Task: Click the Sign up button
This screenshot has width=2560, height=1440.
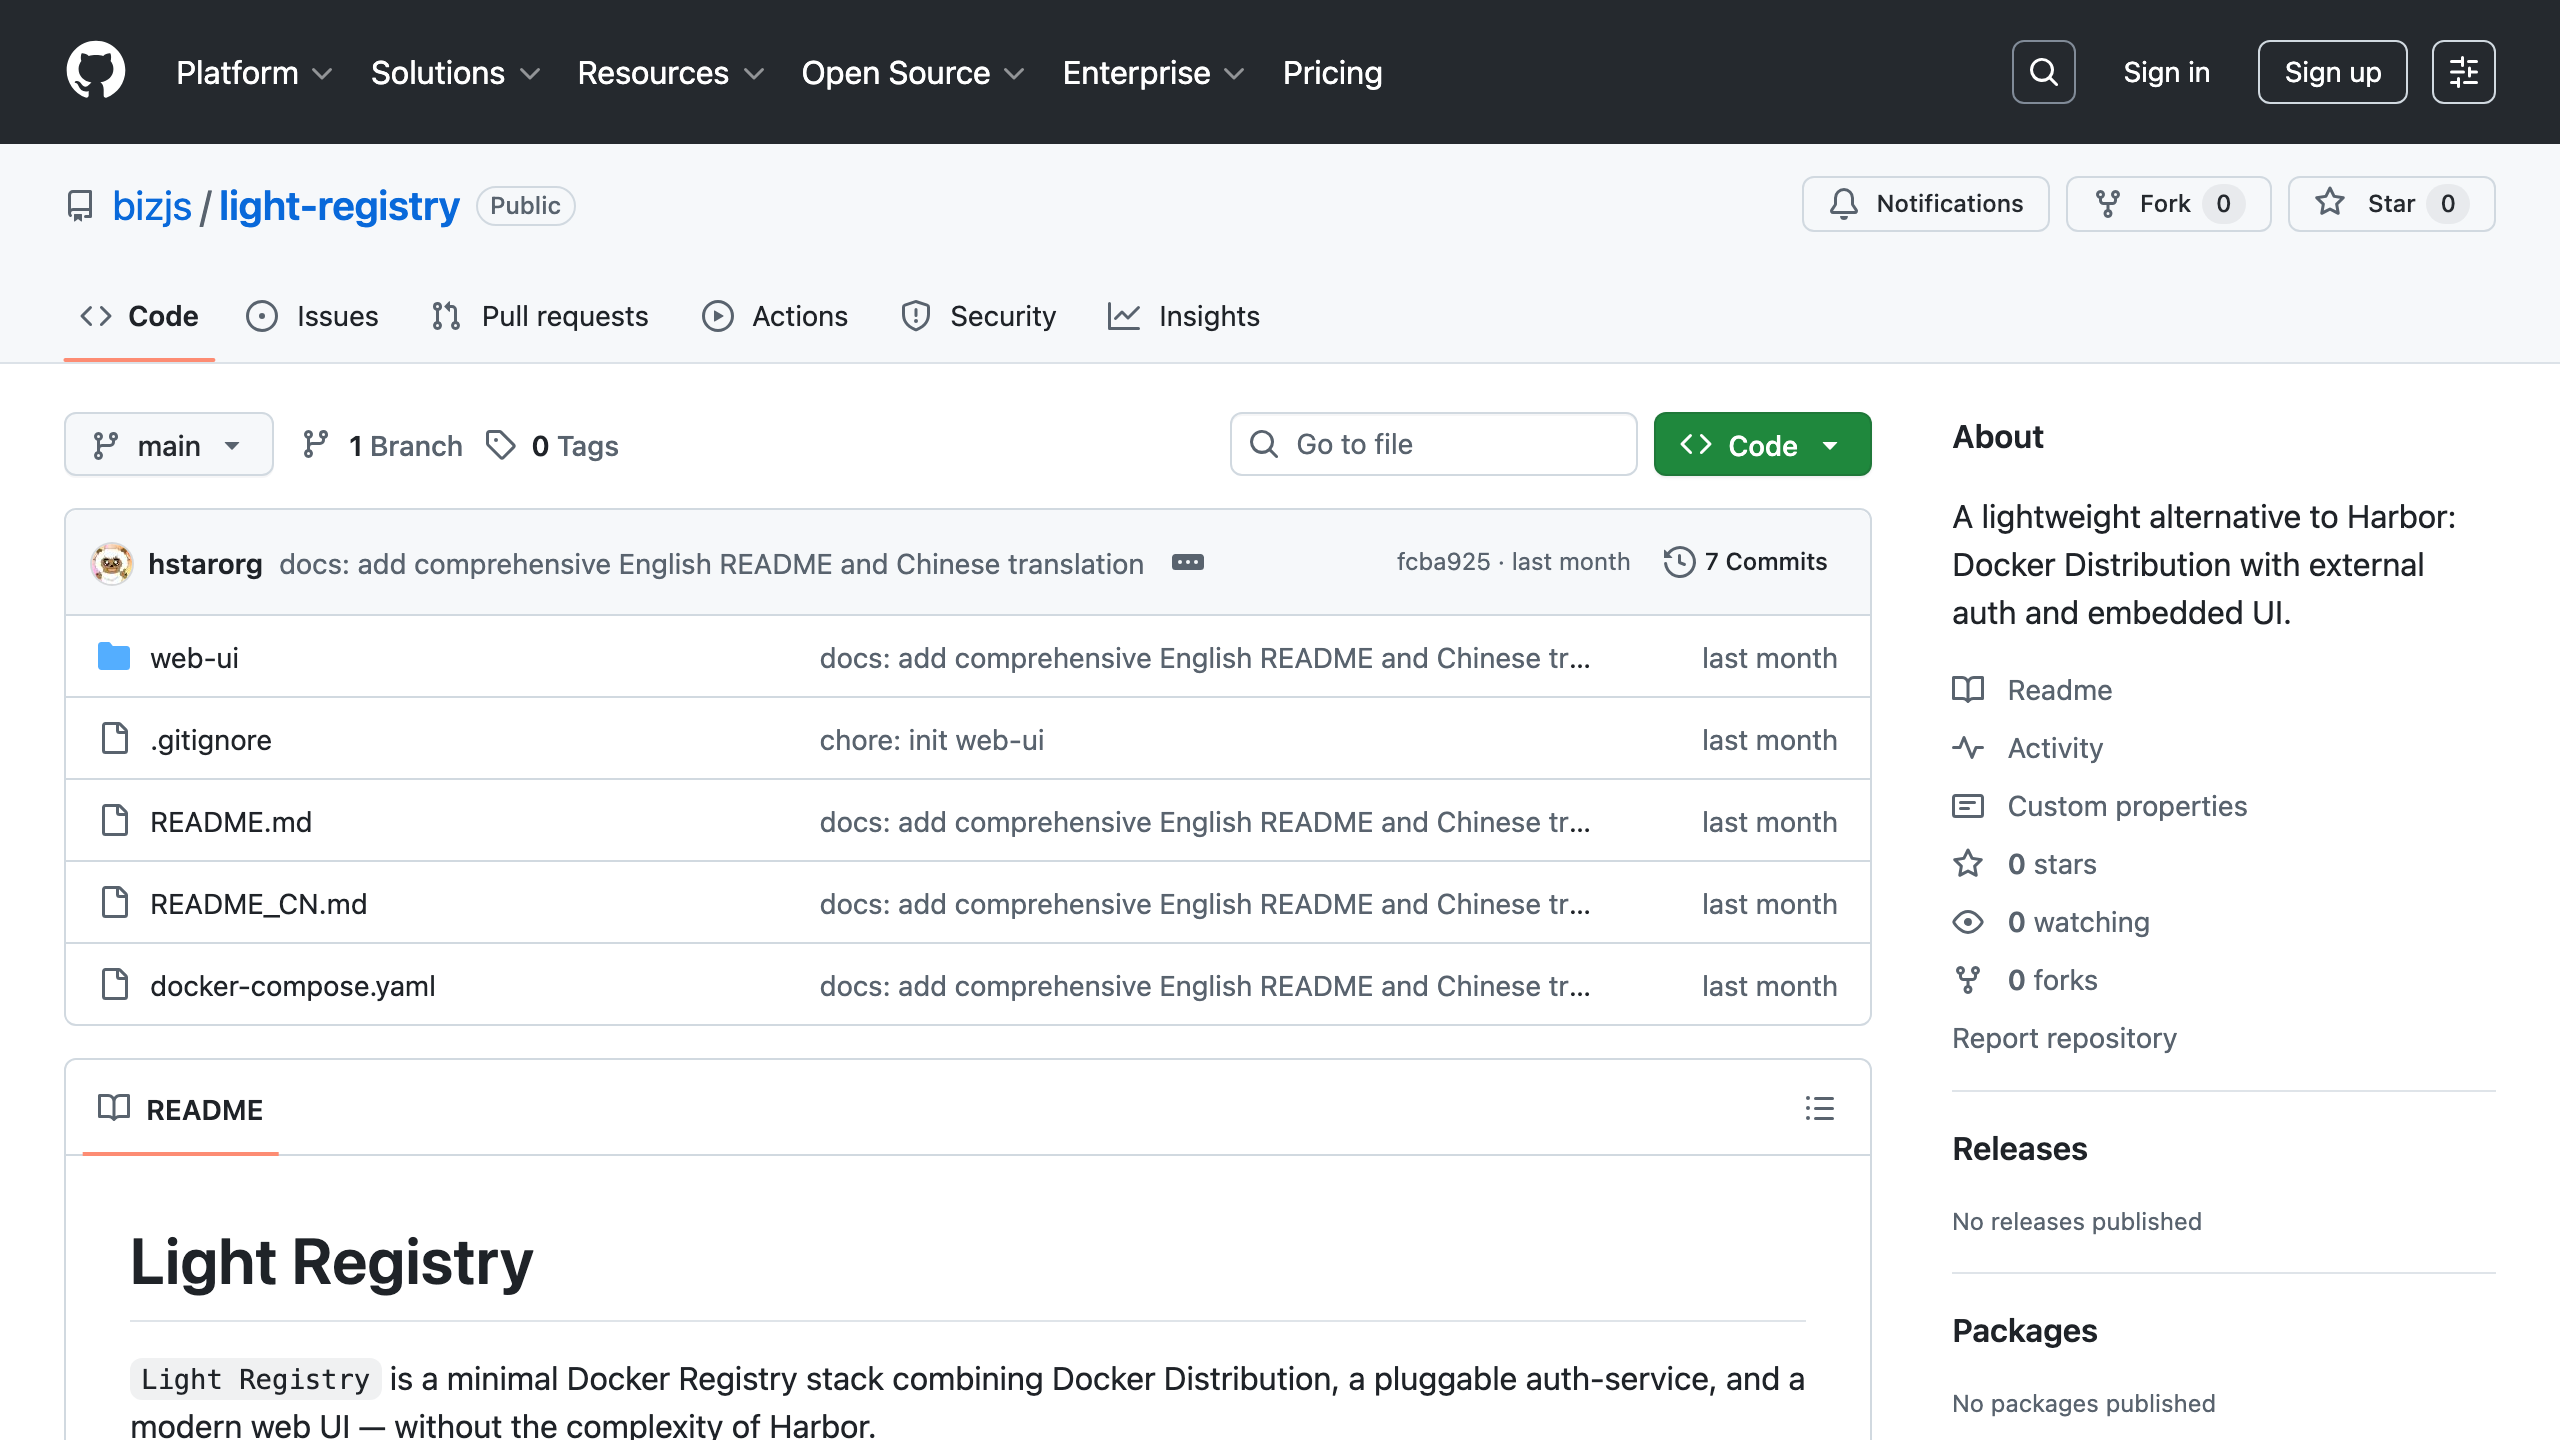Action: (2332, 71)
